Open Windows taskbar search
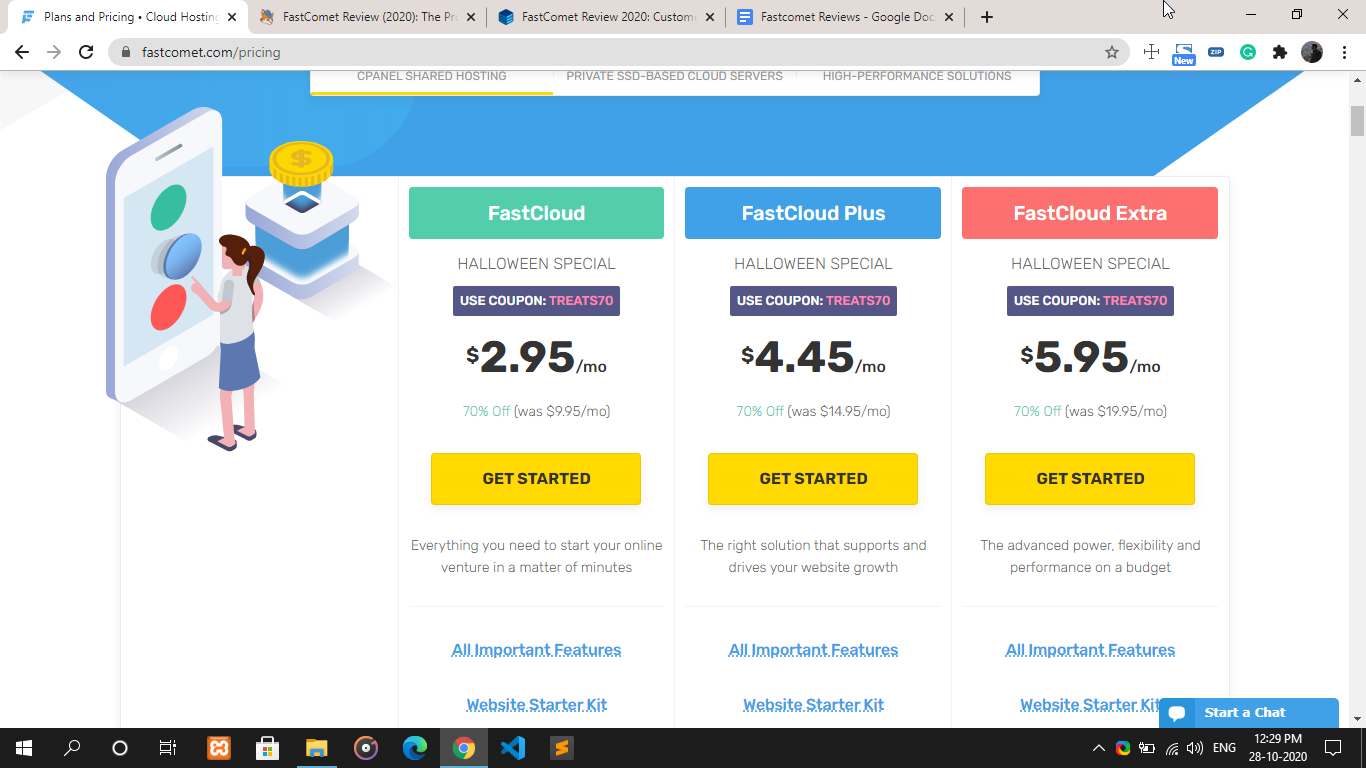The height and width of the screenshot is (768, 1366). [x=72, y=747]
